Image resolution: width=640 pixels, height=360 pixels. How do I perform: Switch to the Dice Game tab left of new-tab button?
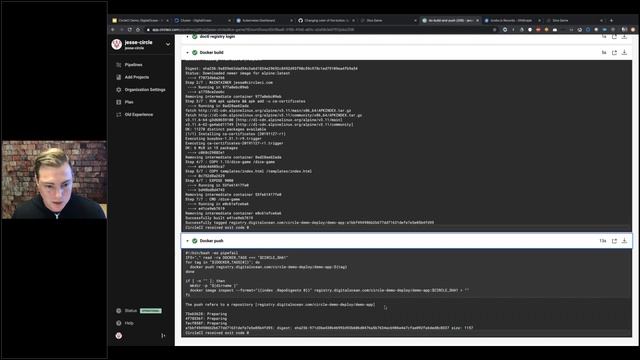tap(574, 20)
